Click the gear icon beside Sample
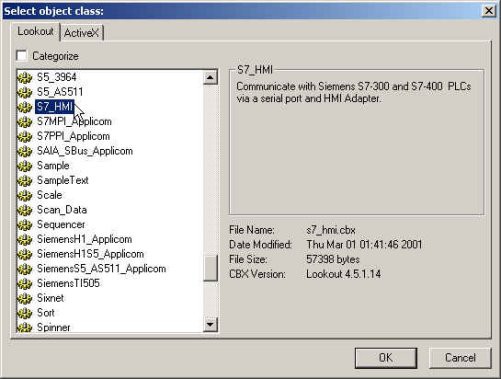The image size is (501, 379). (24, 166)
